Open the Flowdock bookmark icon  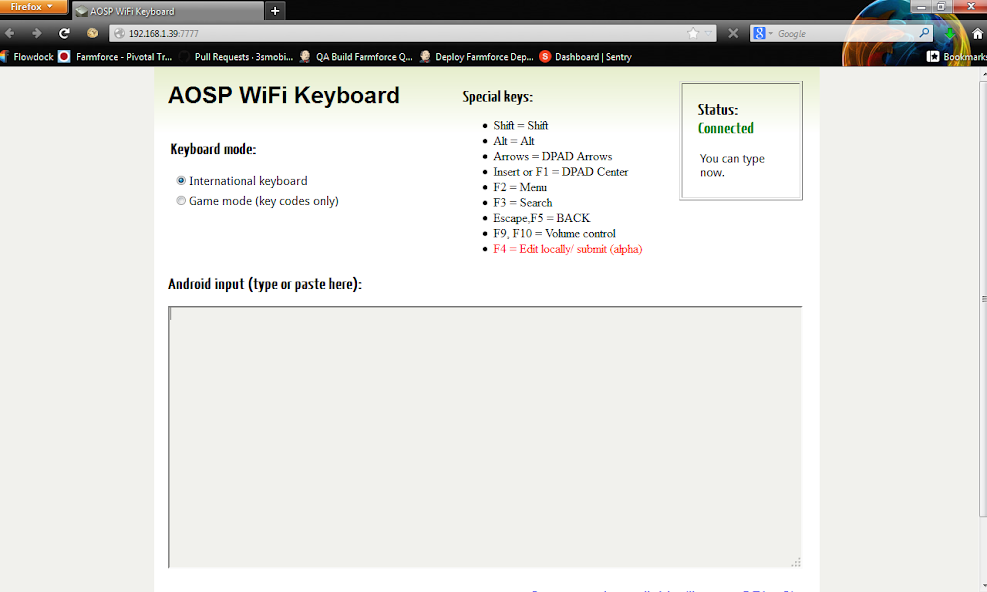(x=8, y=56)
